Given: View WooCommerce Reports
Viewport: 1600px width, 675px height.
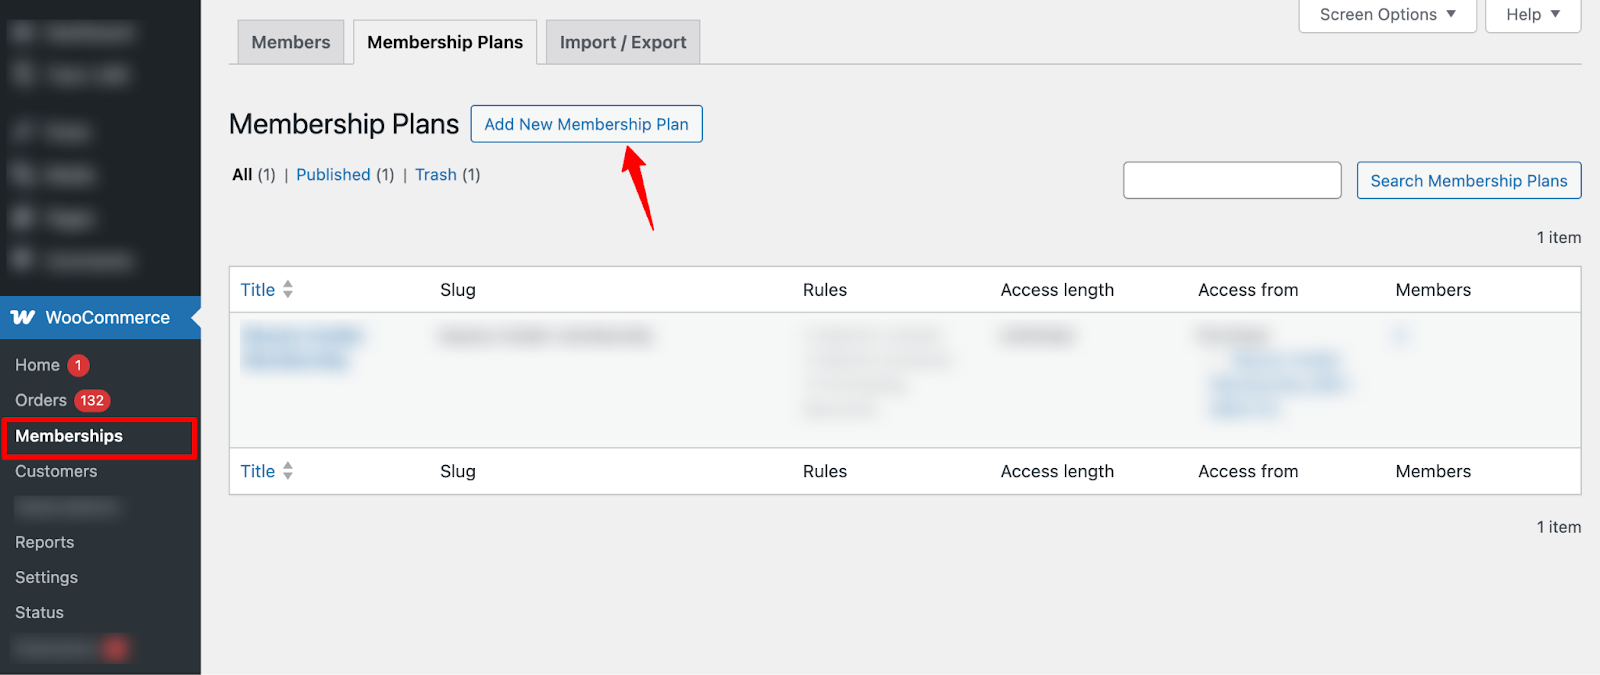Looking at the screenshot, I should [44, 542].
